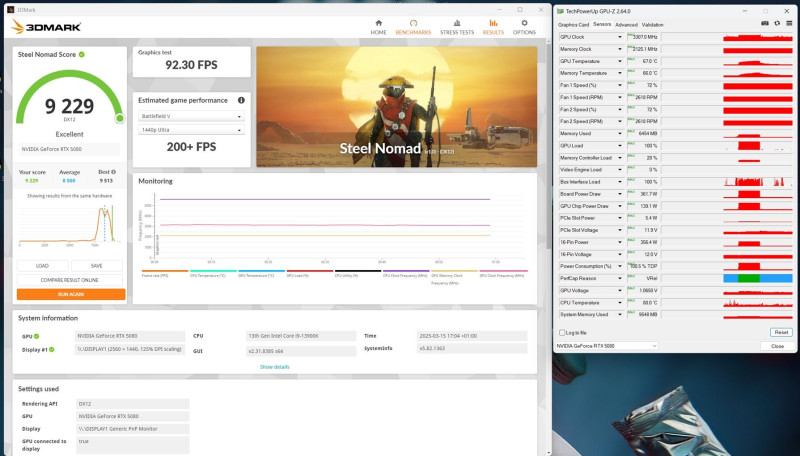Open the GPU Load sensor dropdown arrow
800x456 pixels.
pos(620,146)
